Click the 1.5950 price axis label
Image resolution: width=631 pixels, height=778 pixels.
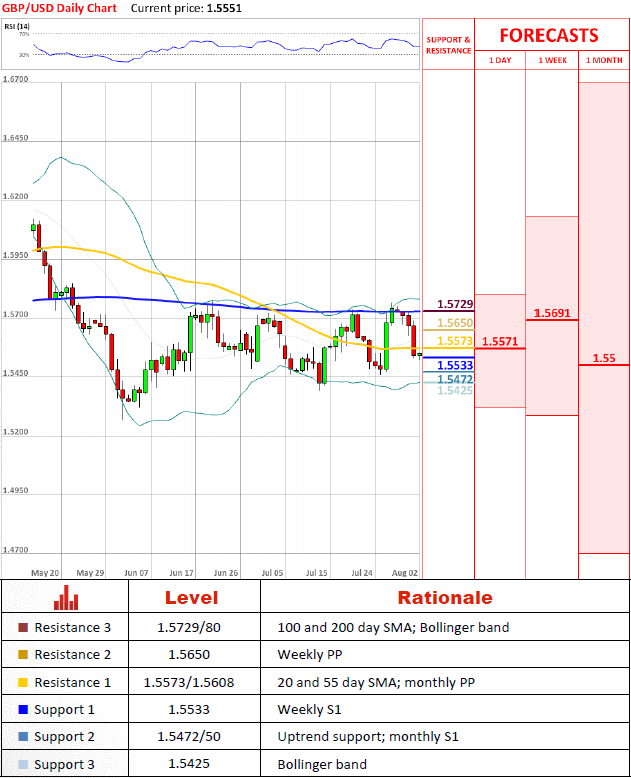click(15, 255)
